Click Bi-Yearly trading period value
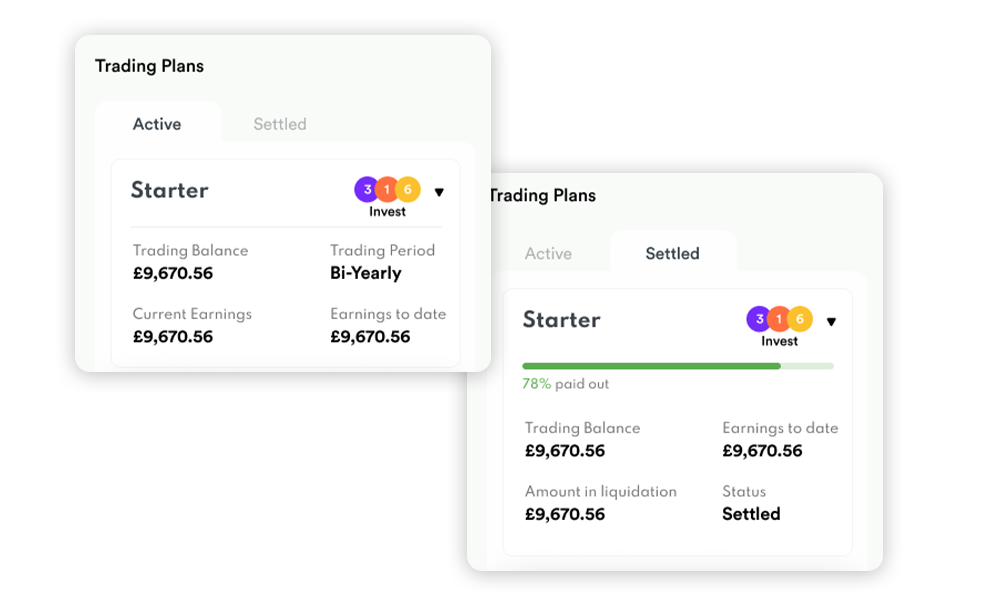This screenshot has height=615, width=1000. click(x=366, y=273)
